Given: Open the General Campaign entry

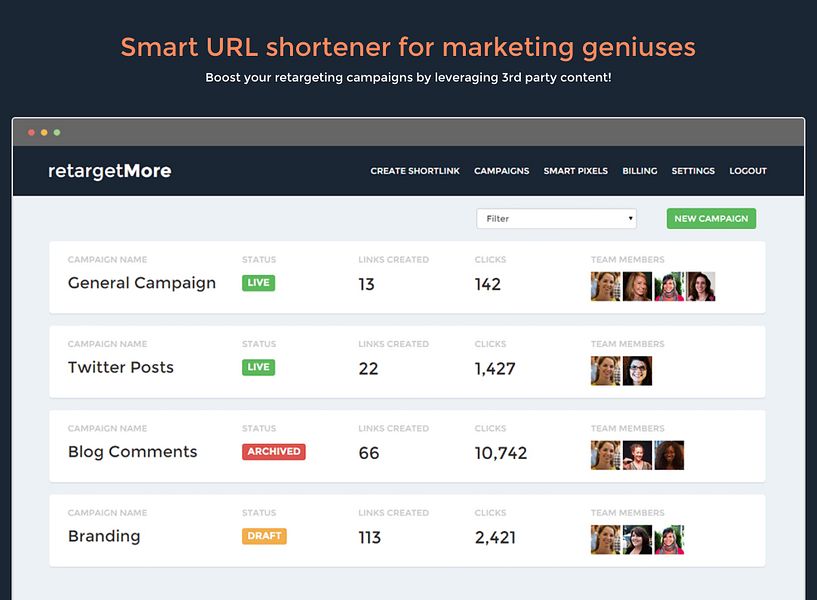Looking at the screenshot, I should coord(142,283).
